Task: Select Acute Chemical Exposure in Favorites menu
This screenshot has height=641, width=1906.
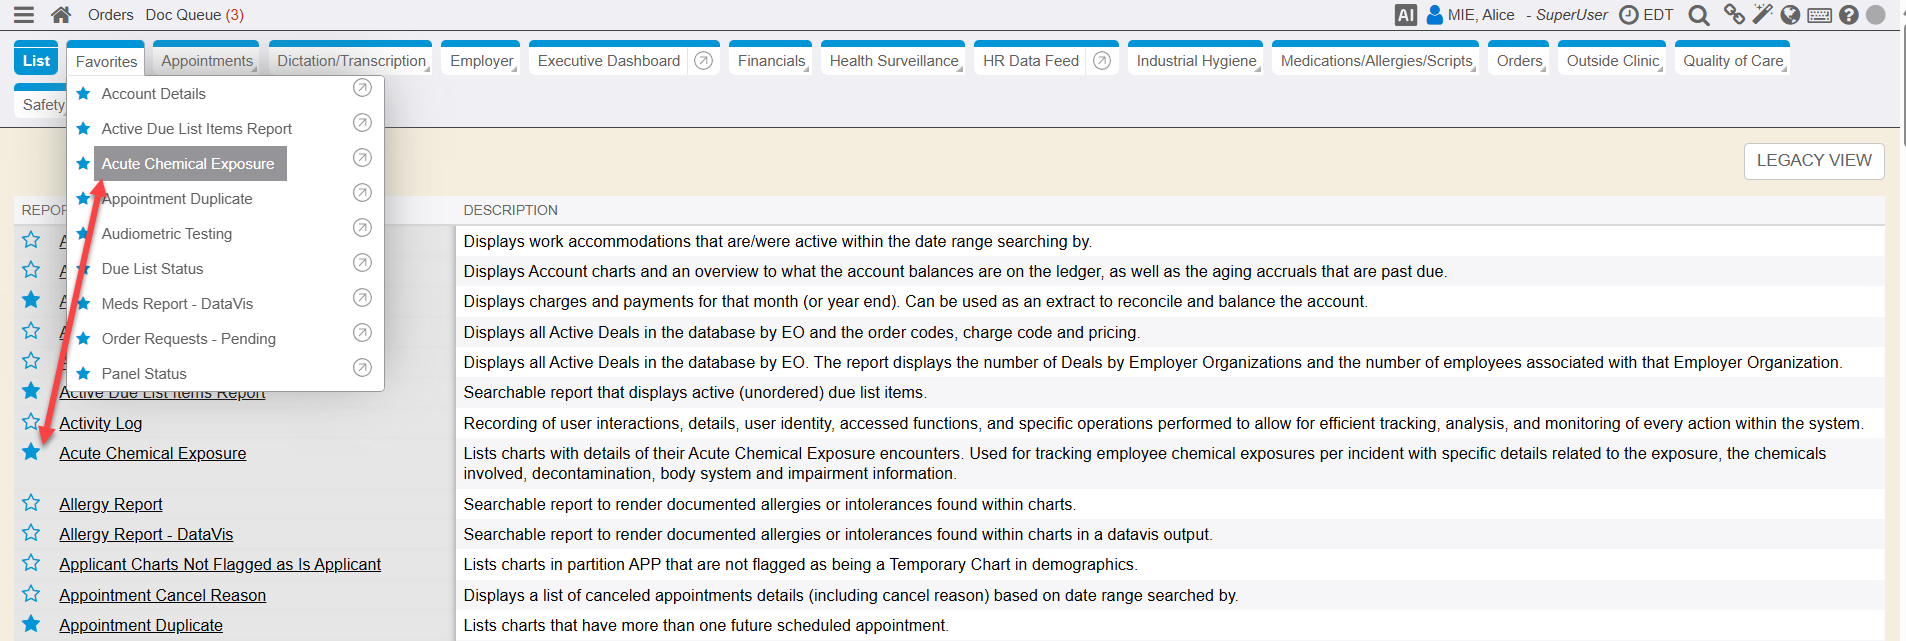Action: [188, 164]
